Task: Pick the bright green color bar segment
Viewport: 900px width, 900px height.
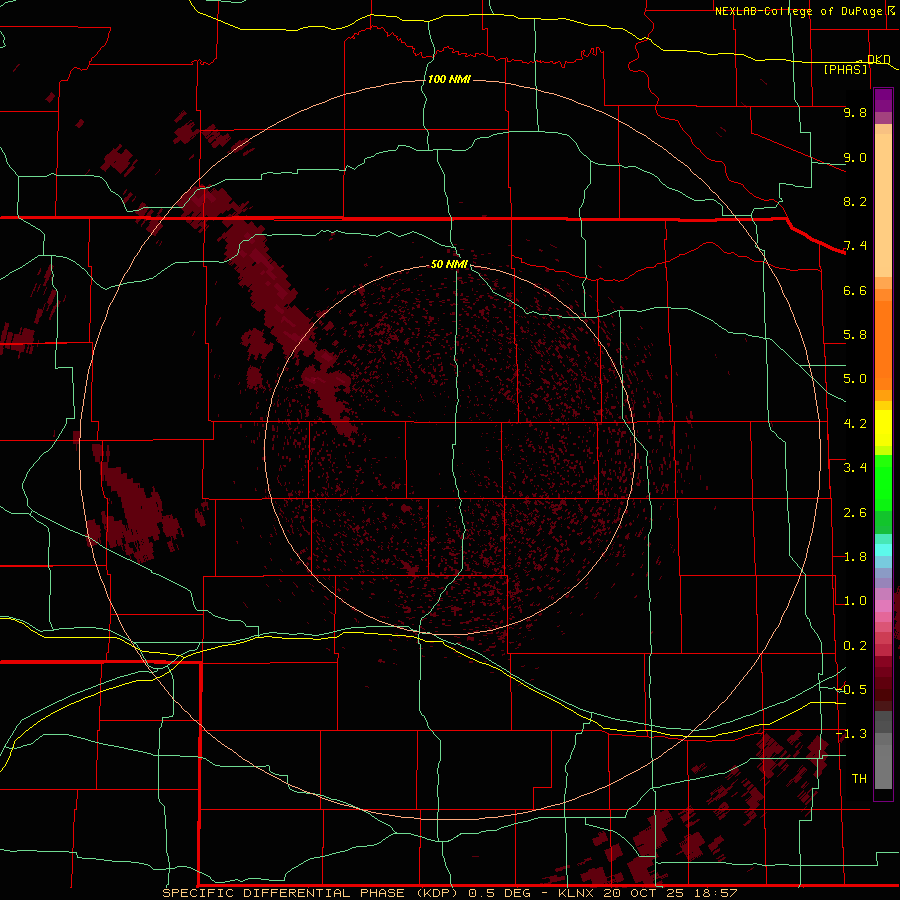Action: point(883,483)
